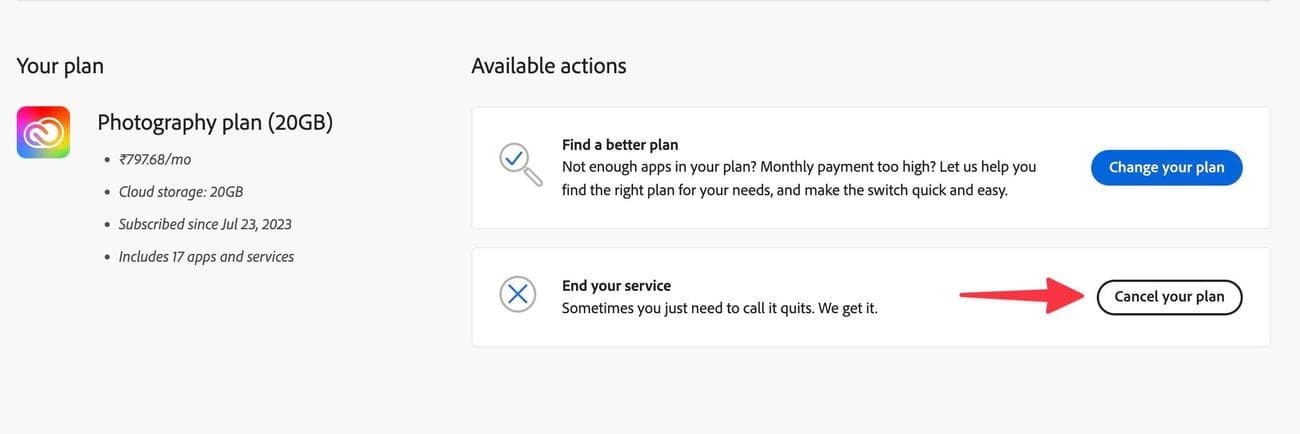The height and width of the screenshot is (434, 1300).
Task: Click the magnifying glass checkmark icon
Action: (x=519, y=163)
